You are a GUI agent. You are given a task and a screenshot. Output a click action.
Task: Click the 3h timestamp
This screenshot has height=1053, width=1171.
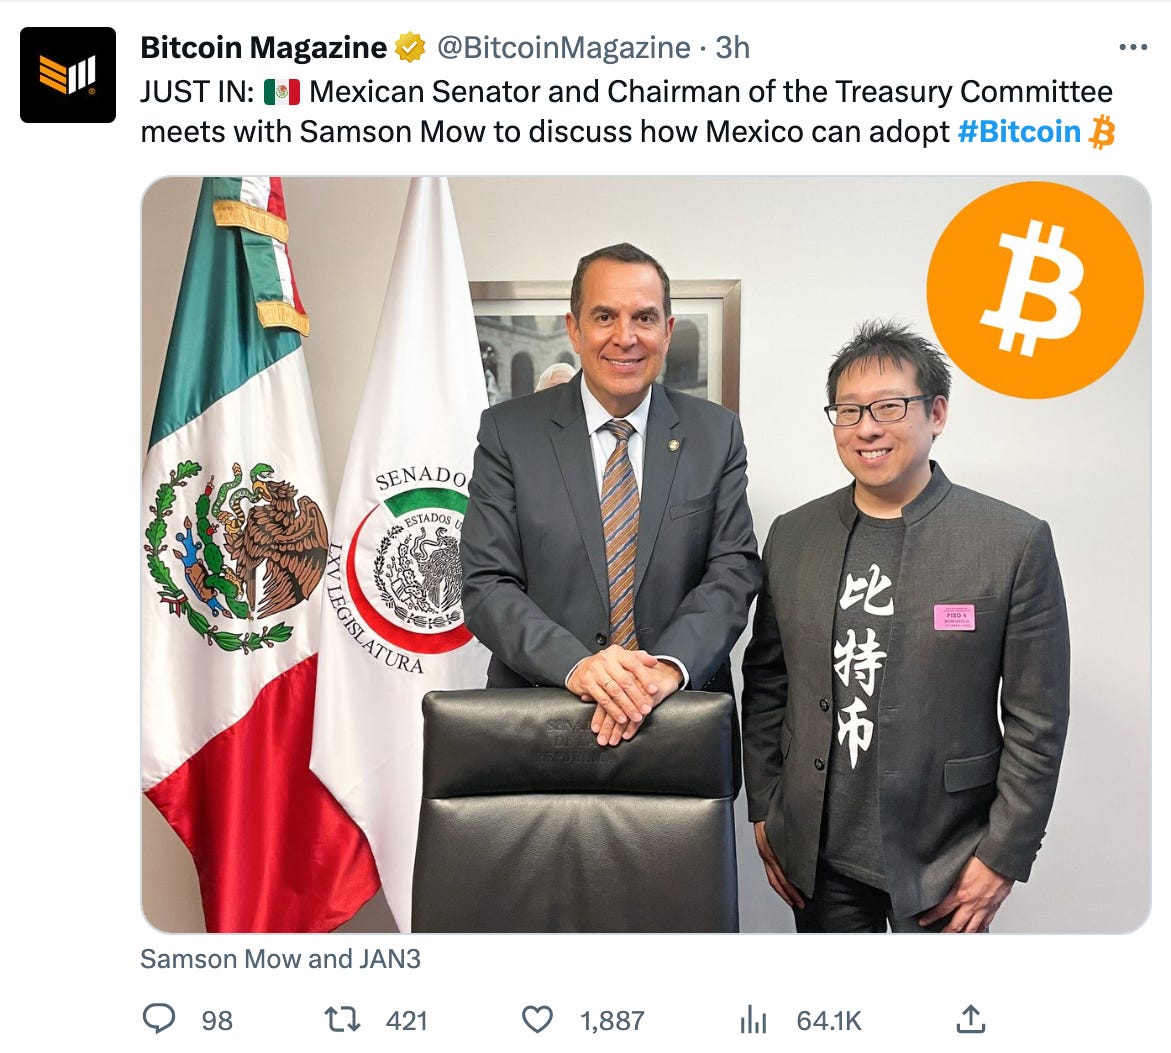pyautogui.click(x=732, y=48)
